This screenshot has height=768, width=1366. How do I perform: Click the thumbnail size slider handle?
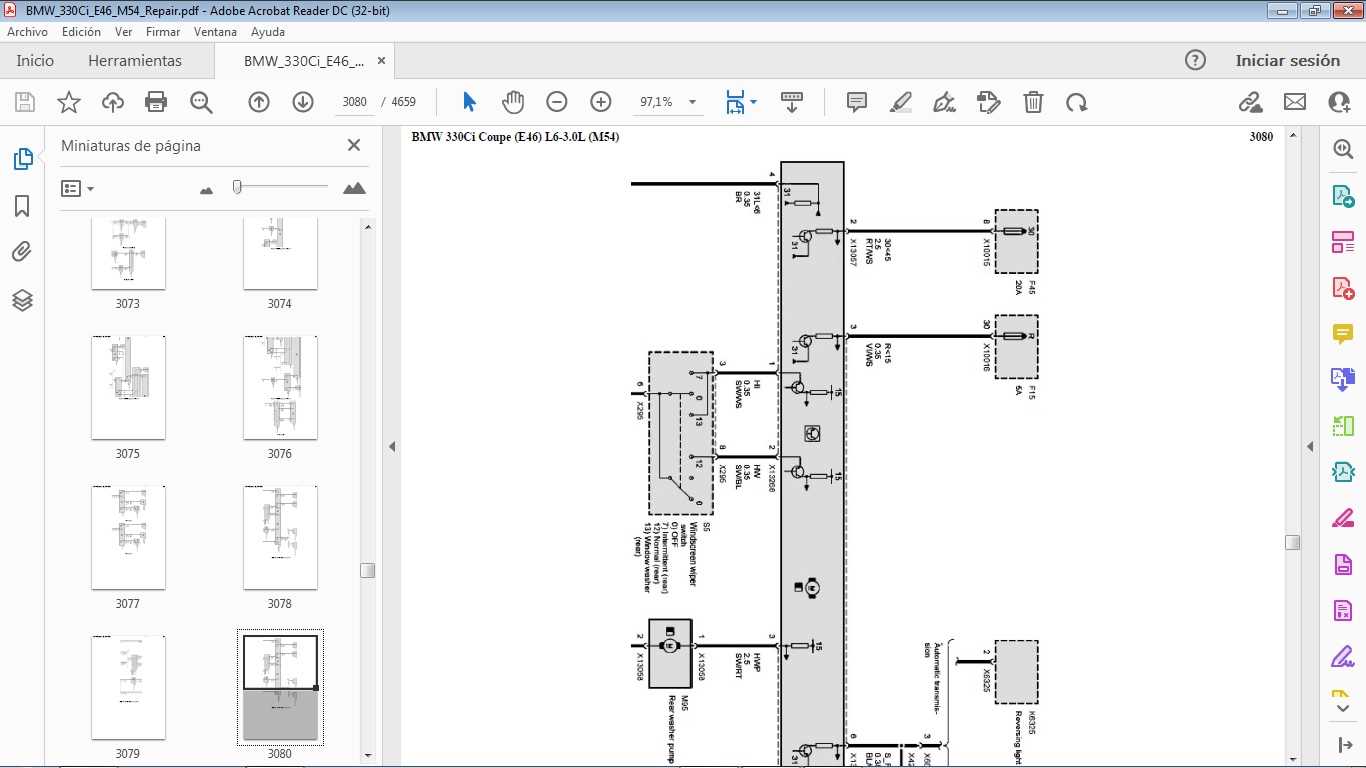237,186
